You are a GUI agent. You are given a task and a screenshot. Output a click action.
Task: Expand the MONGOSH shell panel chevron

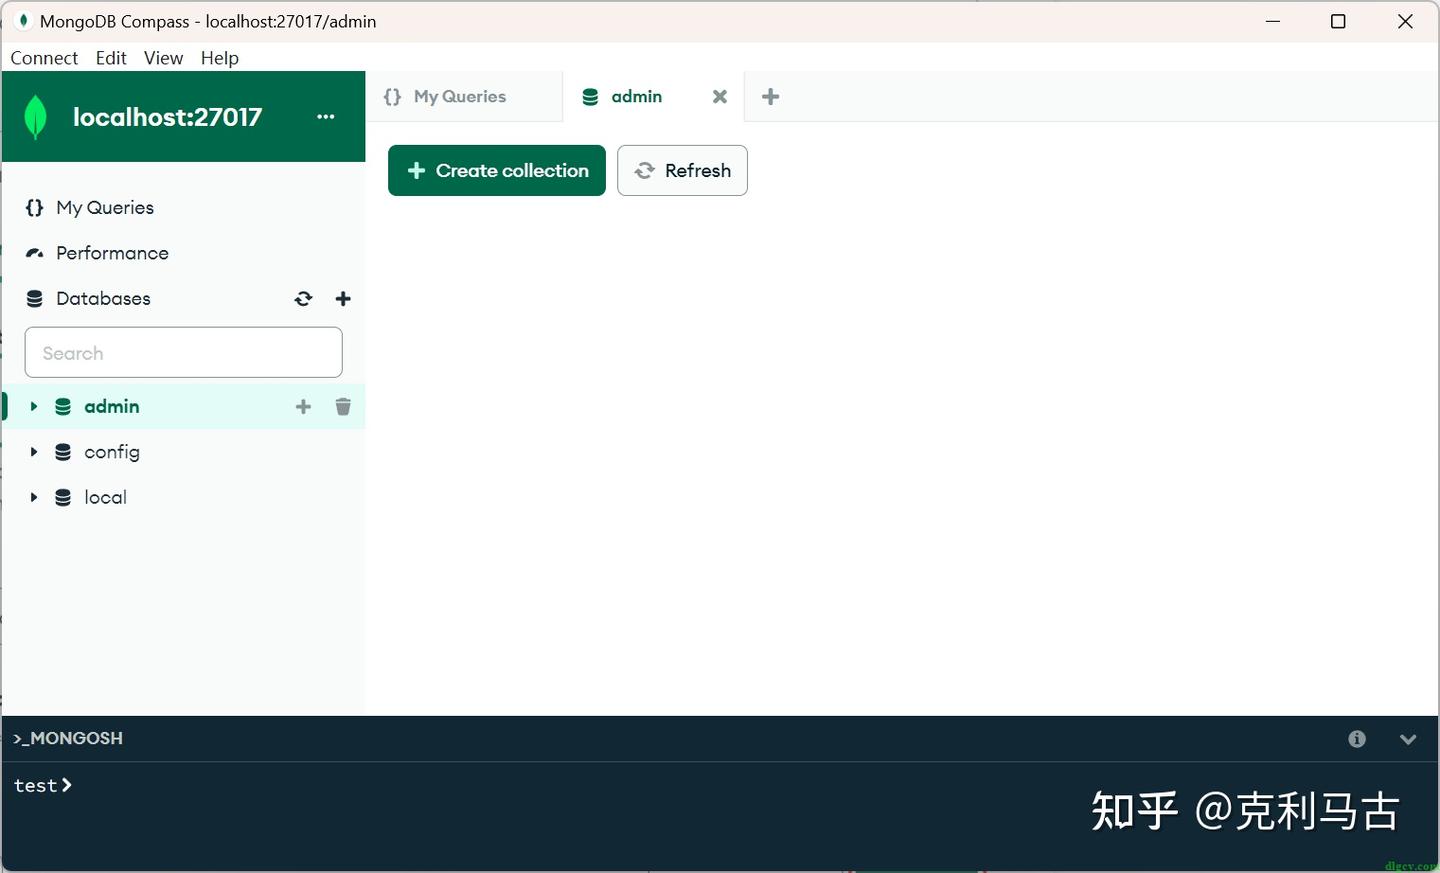coord(1408,738)
